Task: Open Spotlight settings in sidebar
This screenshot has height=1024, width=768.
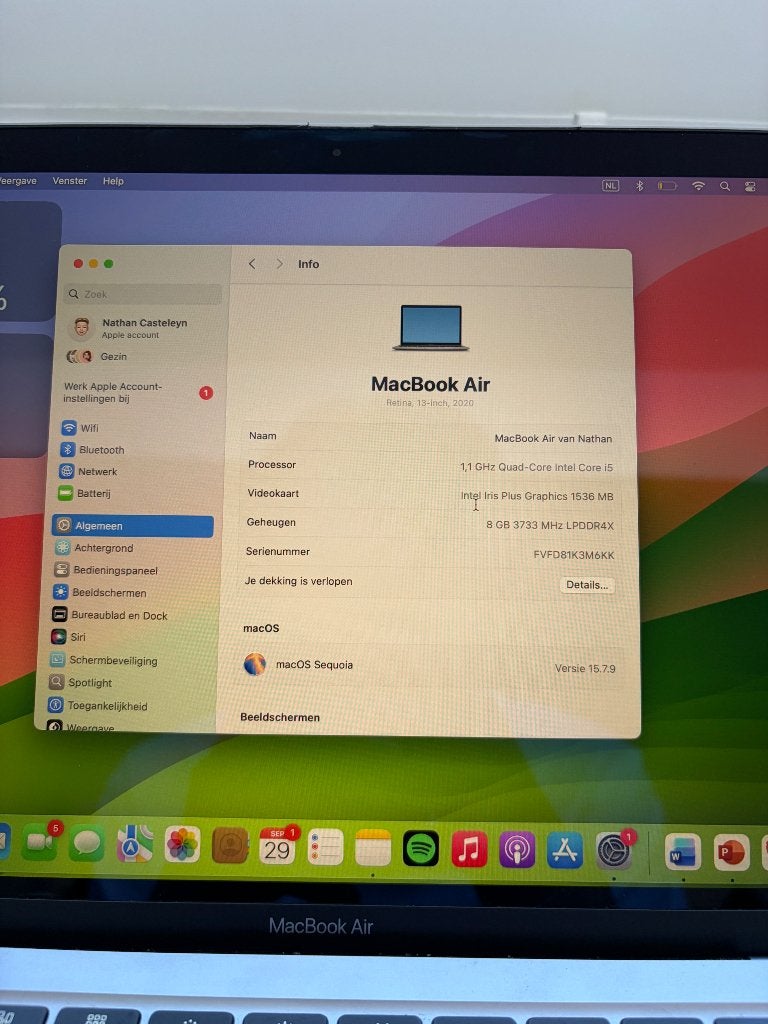Action: coord(80,682)
